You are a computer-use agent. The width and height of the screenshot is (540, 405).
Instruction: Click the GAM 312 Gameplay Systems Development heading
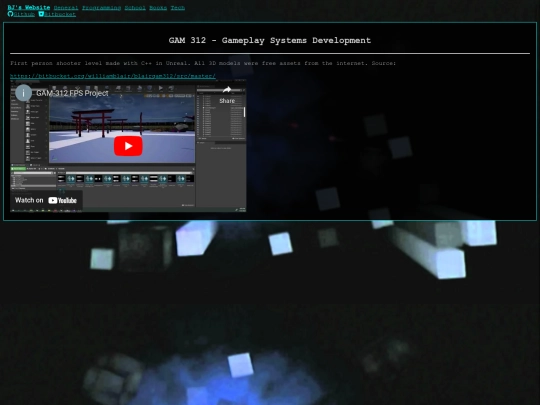(x=270, y=40)
